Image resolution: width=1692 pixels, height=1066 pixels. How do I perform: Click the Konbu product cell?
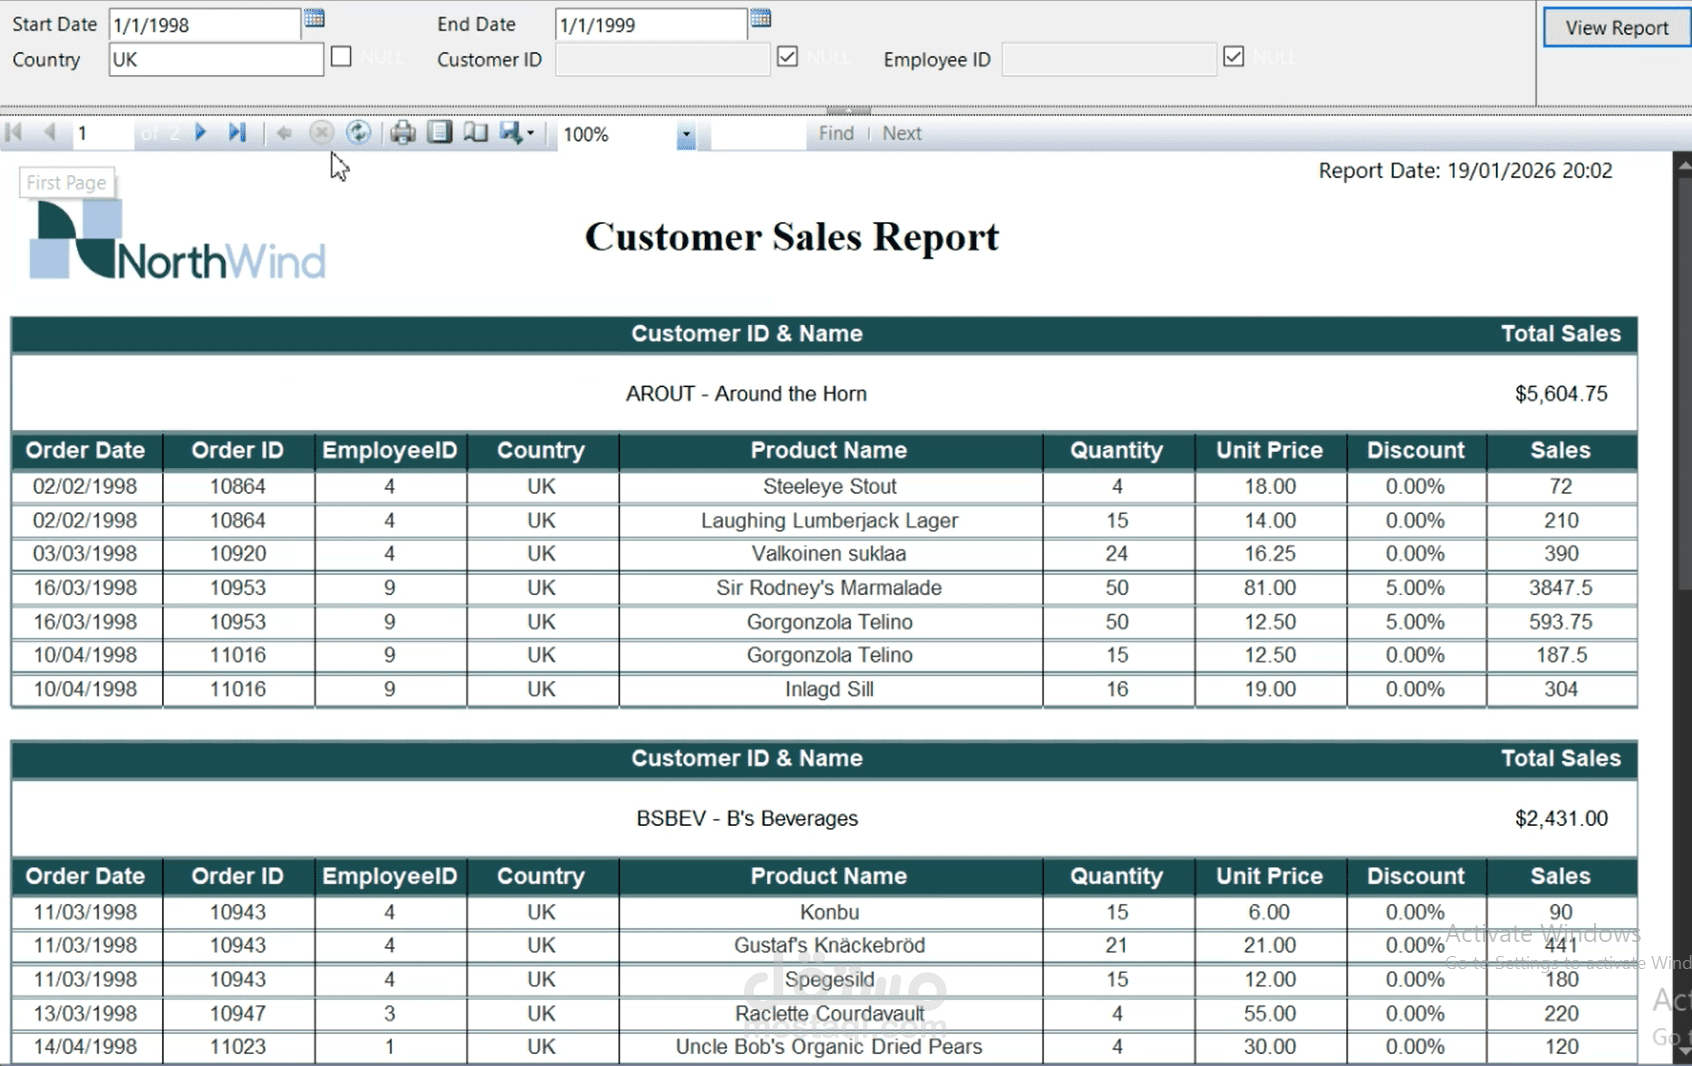(x=830, y=912)
